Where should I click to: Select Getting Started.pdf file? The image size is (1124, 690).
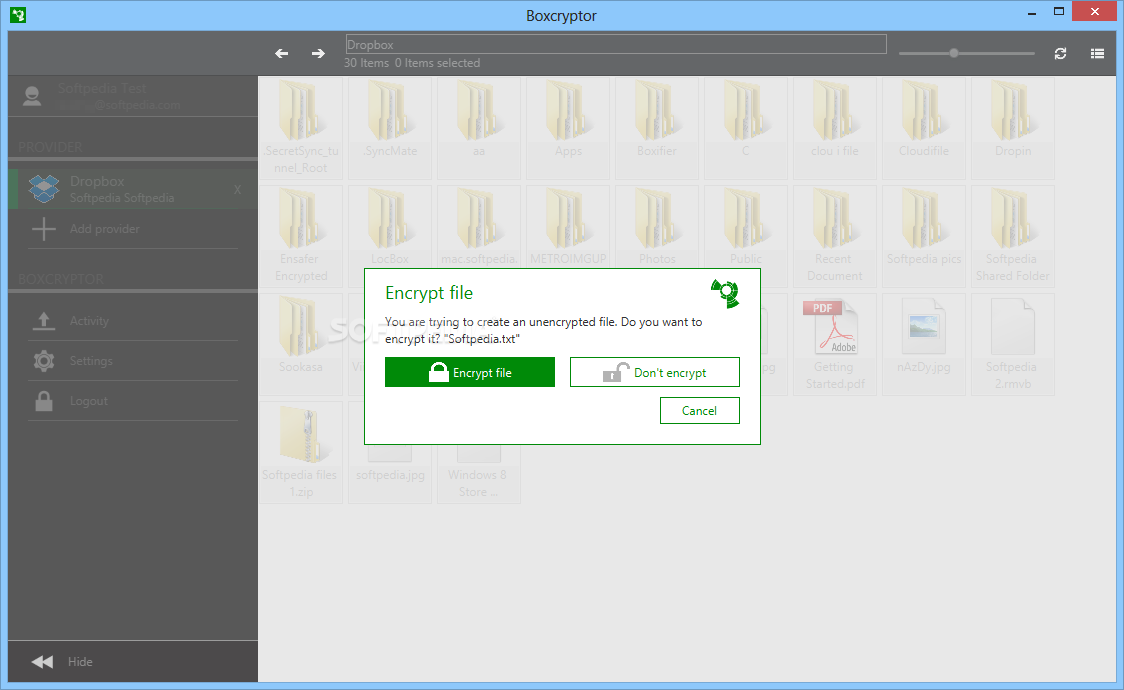(x=834, y=344)
